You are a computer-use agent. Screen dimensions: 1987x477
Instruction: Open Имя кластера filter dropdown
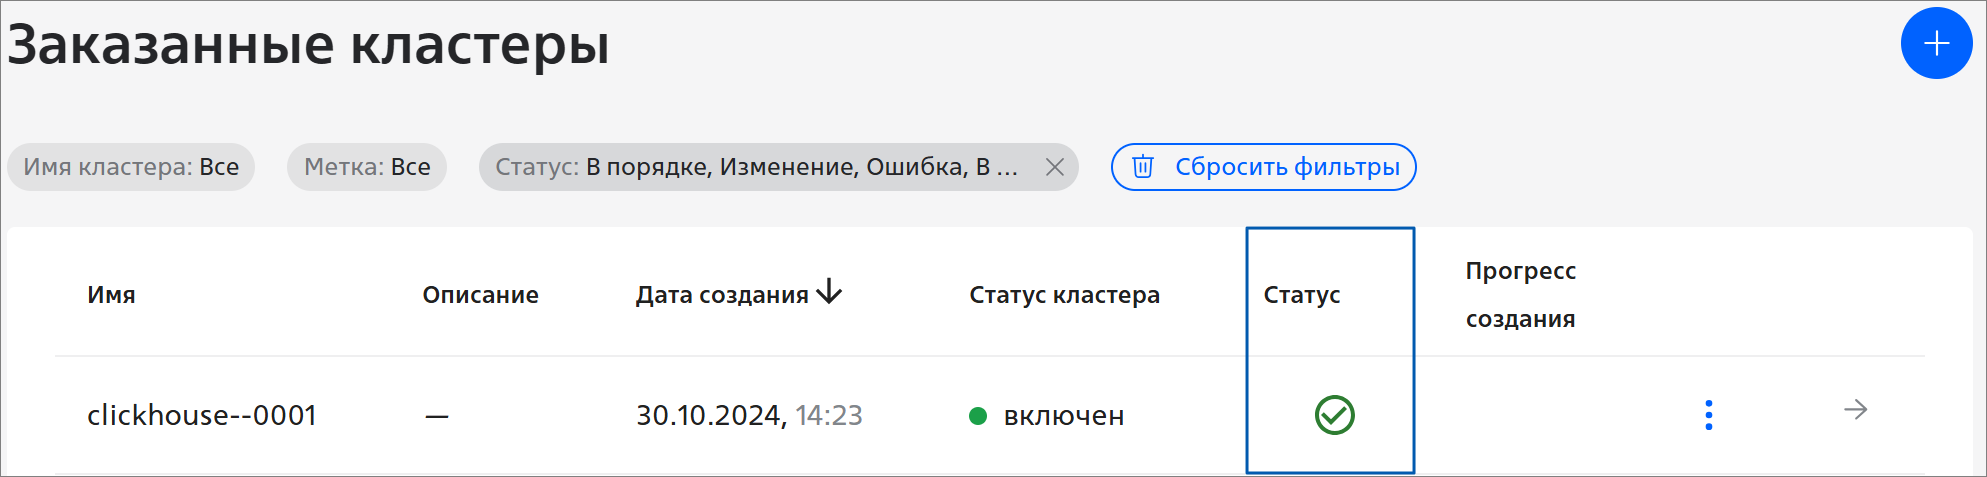coord(131,167)
